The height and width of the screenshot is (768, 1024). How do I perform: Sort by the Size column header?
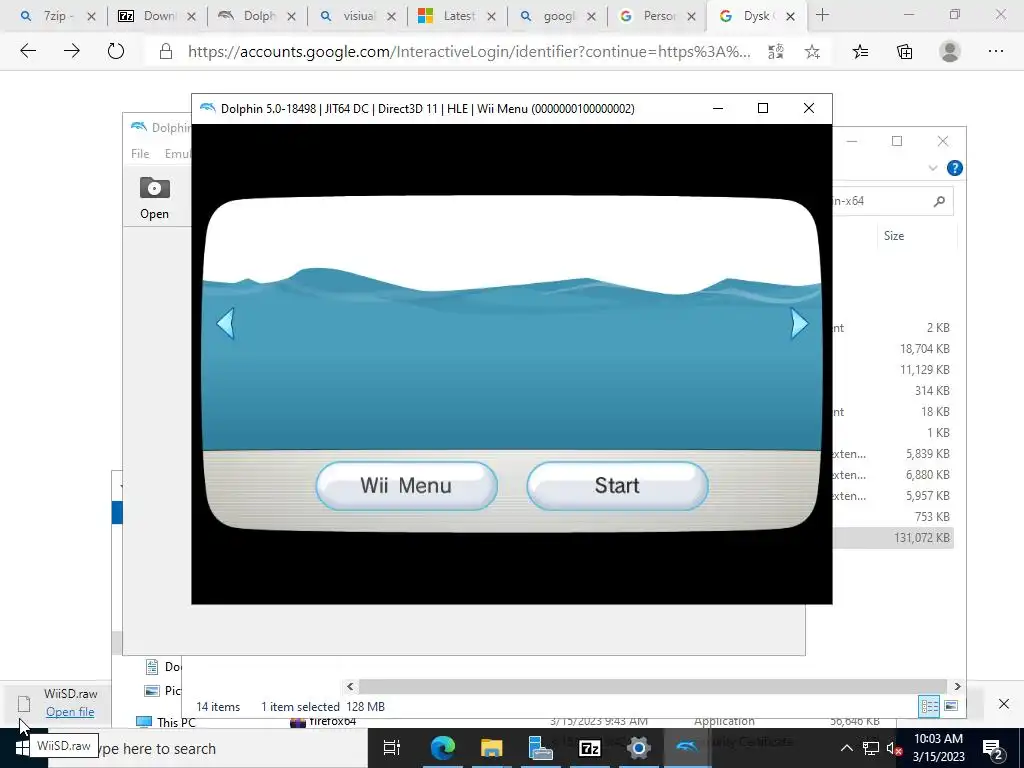893,236
